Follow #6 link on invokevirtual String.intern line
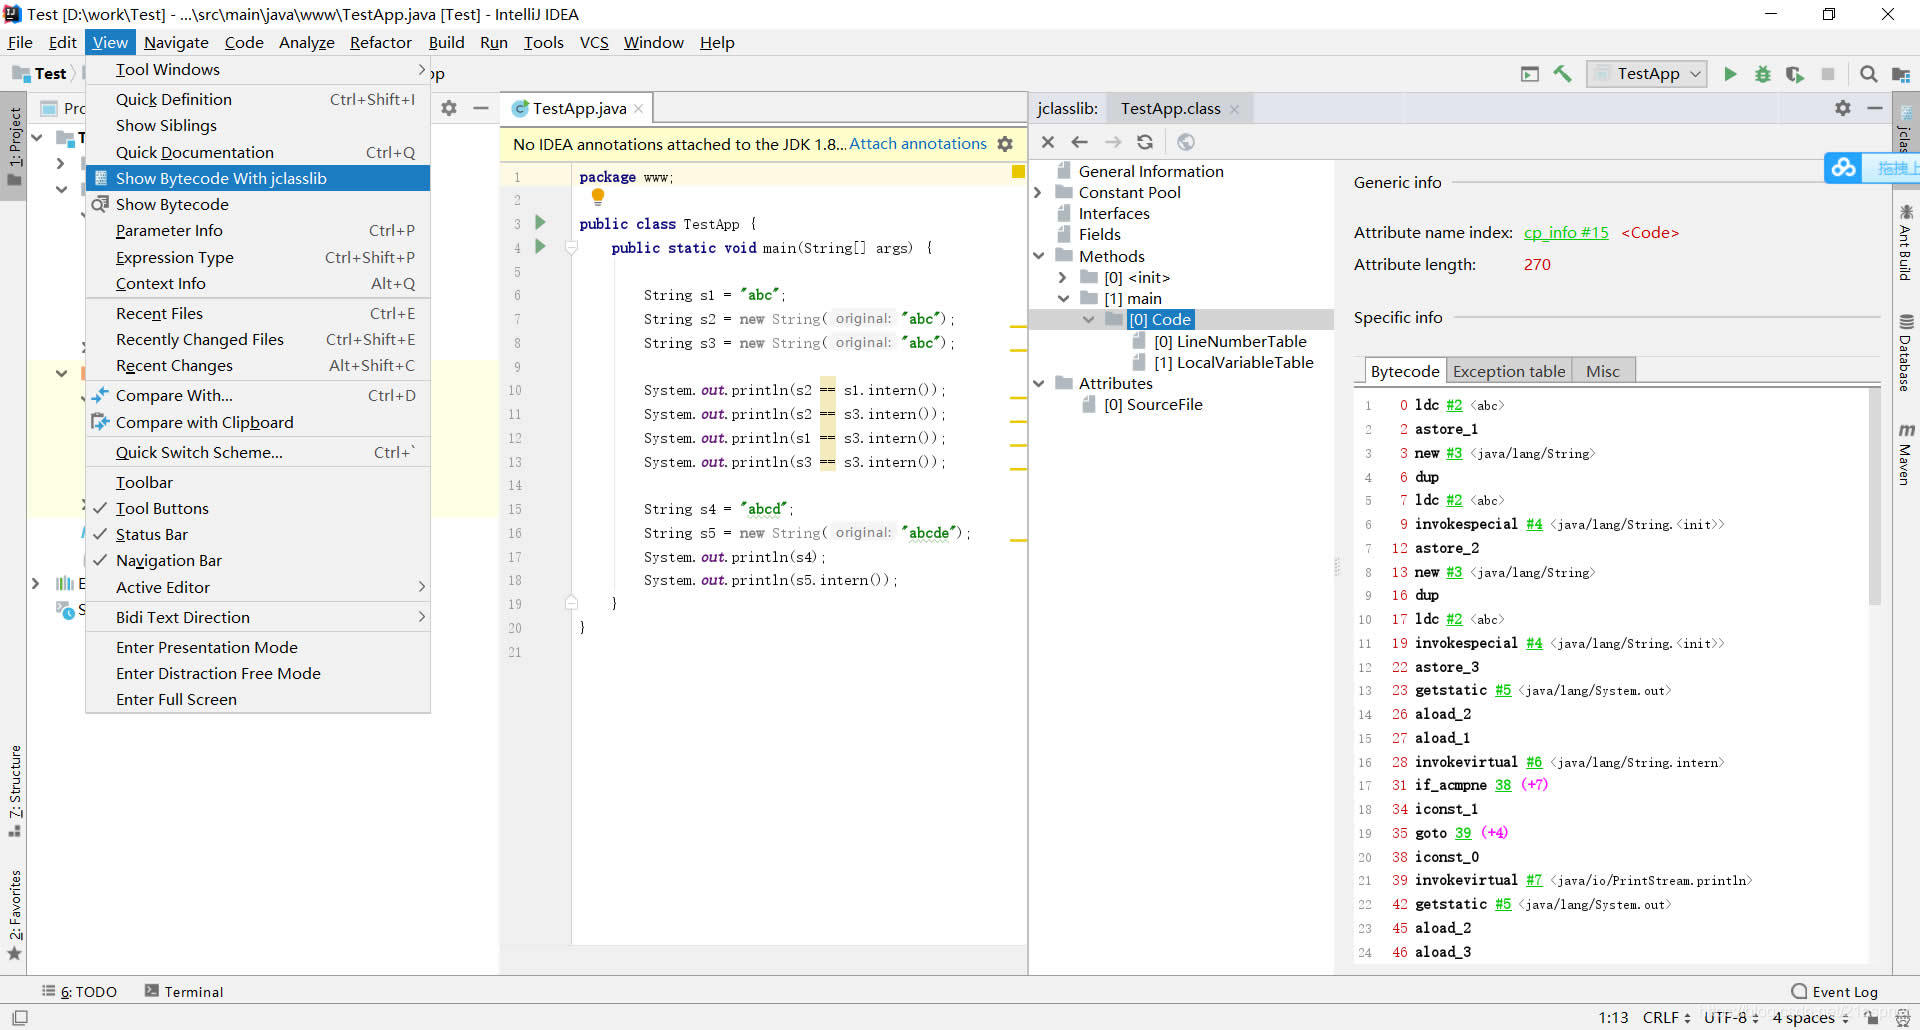 tap(1534, 762)
